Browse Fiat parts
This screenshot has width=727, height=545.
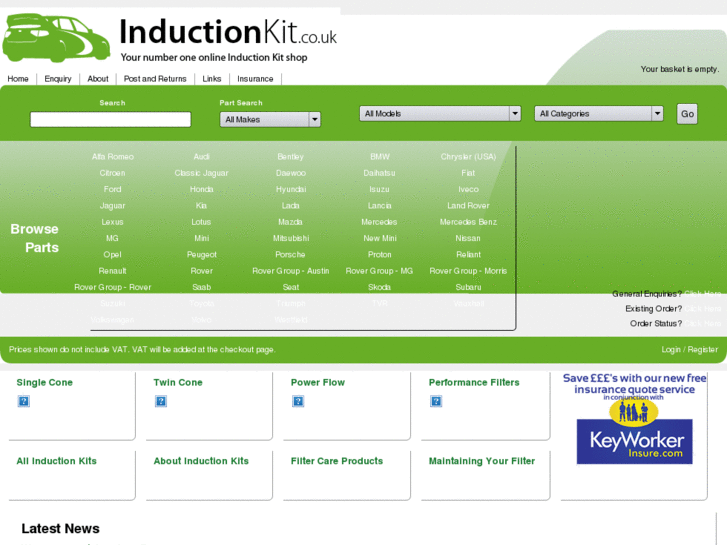pyautogui.click(x=468, y=173)
